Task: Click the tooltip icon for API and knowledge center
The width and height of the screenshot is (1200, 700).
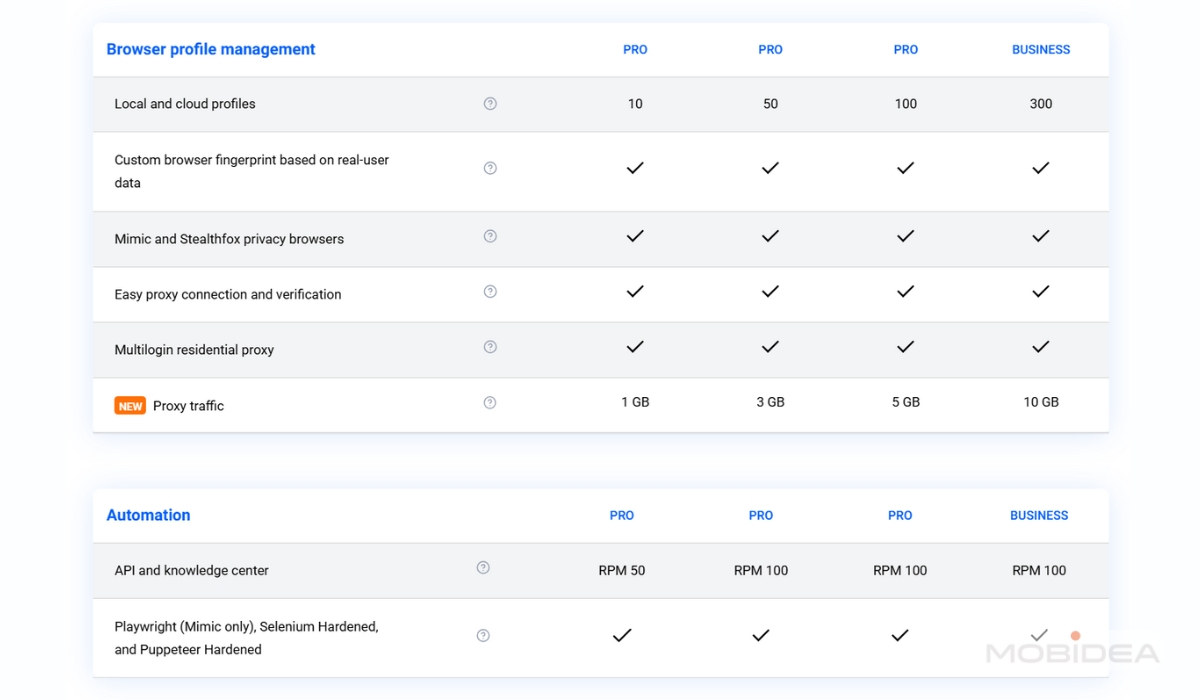Action: [x=483, y=566]
